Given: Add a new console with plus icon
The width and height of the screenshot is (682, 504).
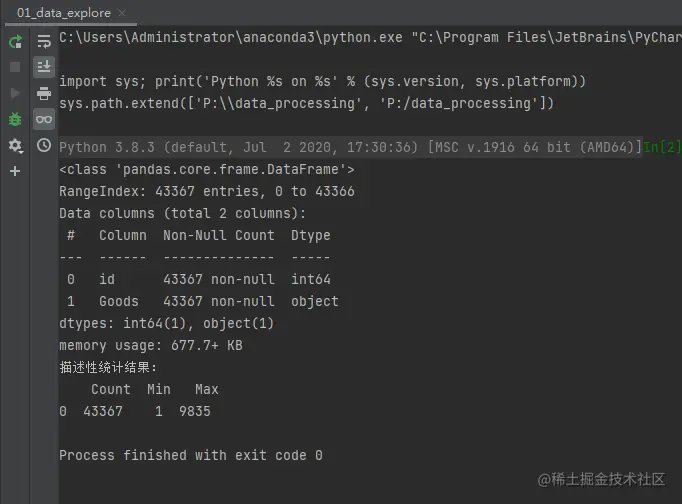Looking at the screenshot, I should click(15, 171).
